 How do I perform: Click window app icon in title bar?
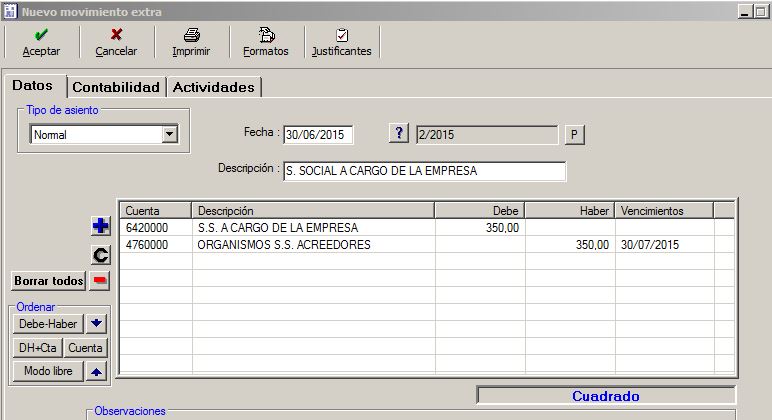pos(10,11)
